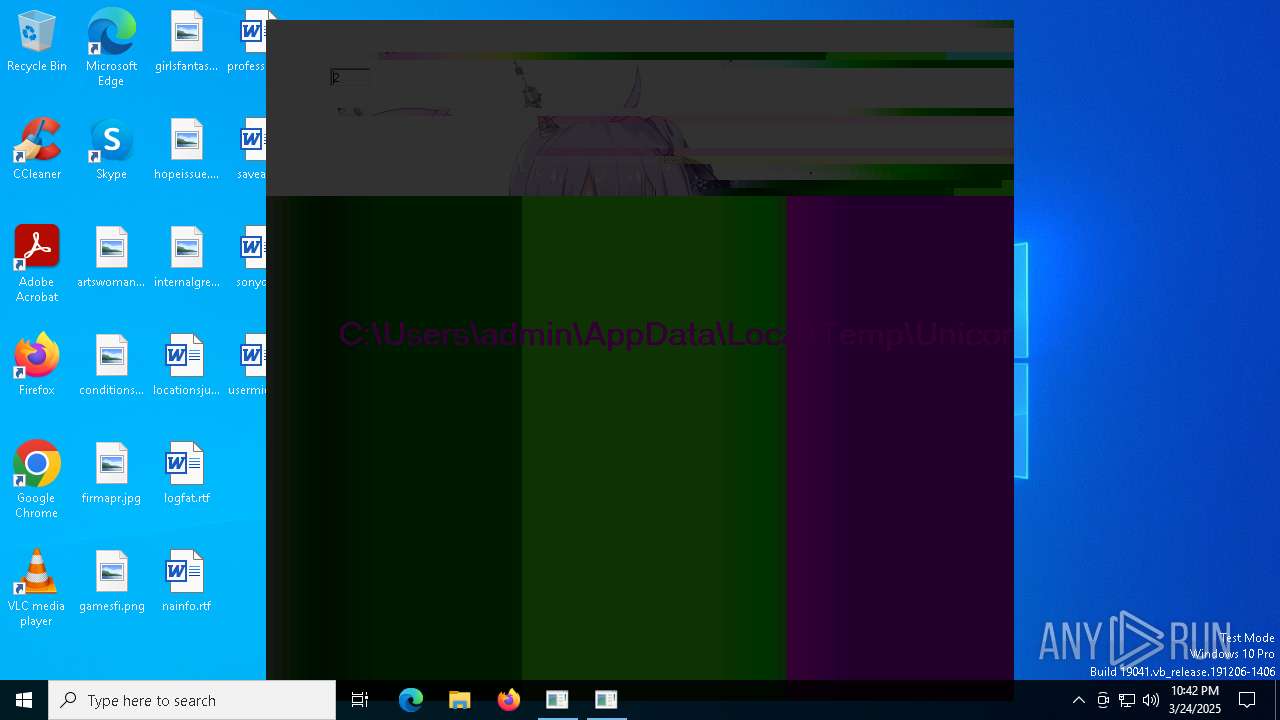Viewport: 1280px width, 720px height.
Task: Open File Explorer from the taskbar
Action: point(460,700)
